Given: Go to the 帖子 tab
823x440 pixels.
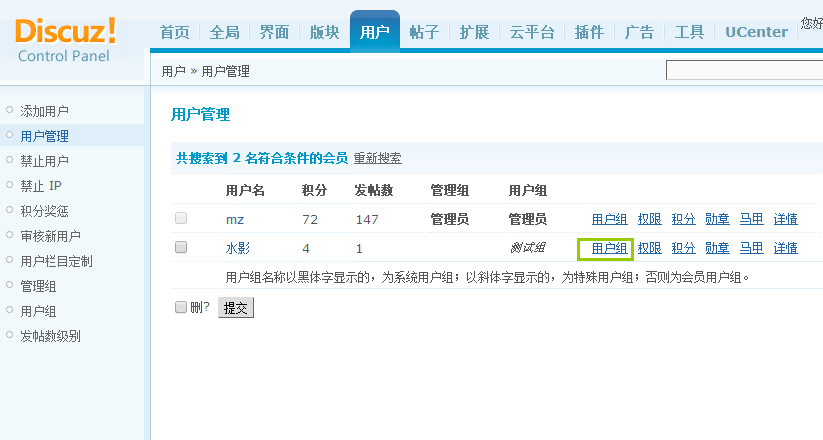Looking at the screenshot, I should coord(424,32).
